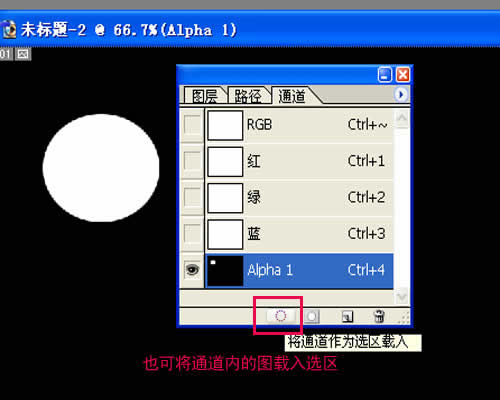The height and width of the screenshot is (400, 500).
Task: Switch to the 路径 tab
Action: 248,96
